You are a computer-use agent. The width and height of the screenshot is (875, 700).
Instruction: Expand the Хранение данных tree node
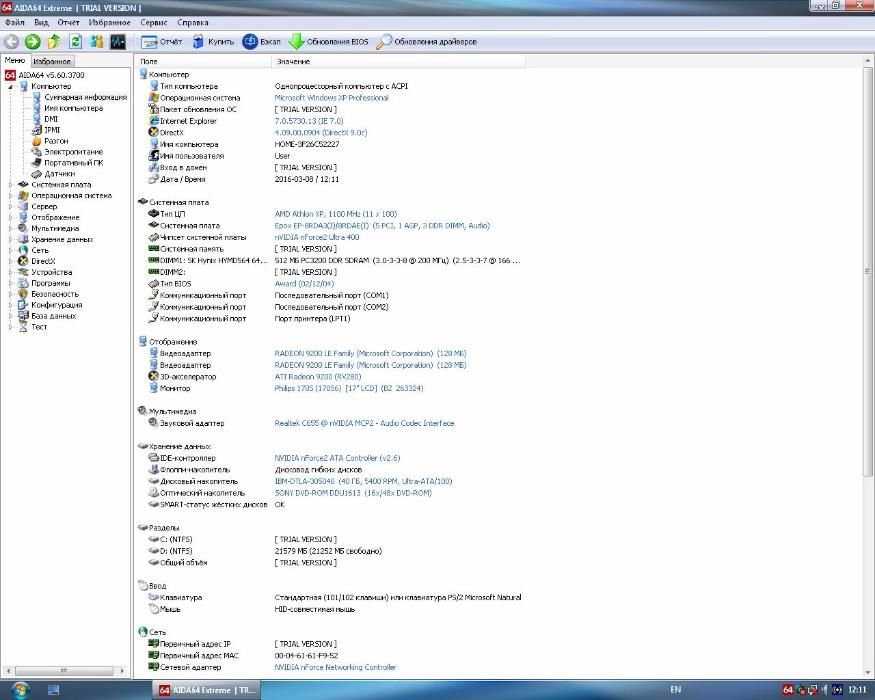10,239
